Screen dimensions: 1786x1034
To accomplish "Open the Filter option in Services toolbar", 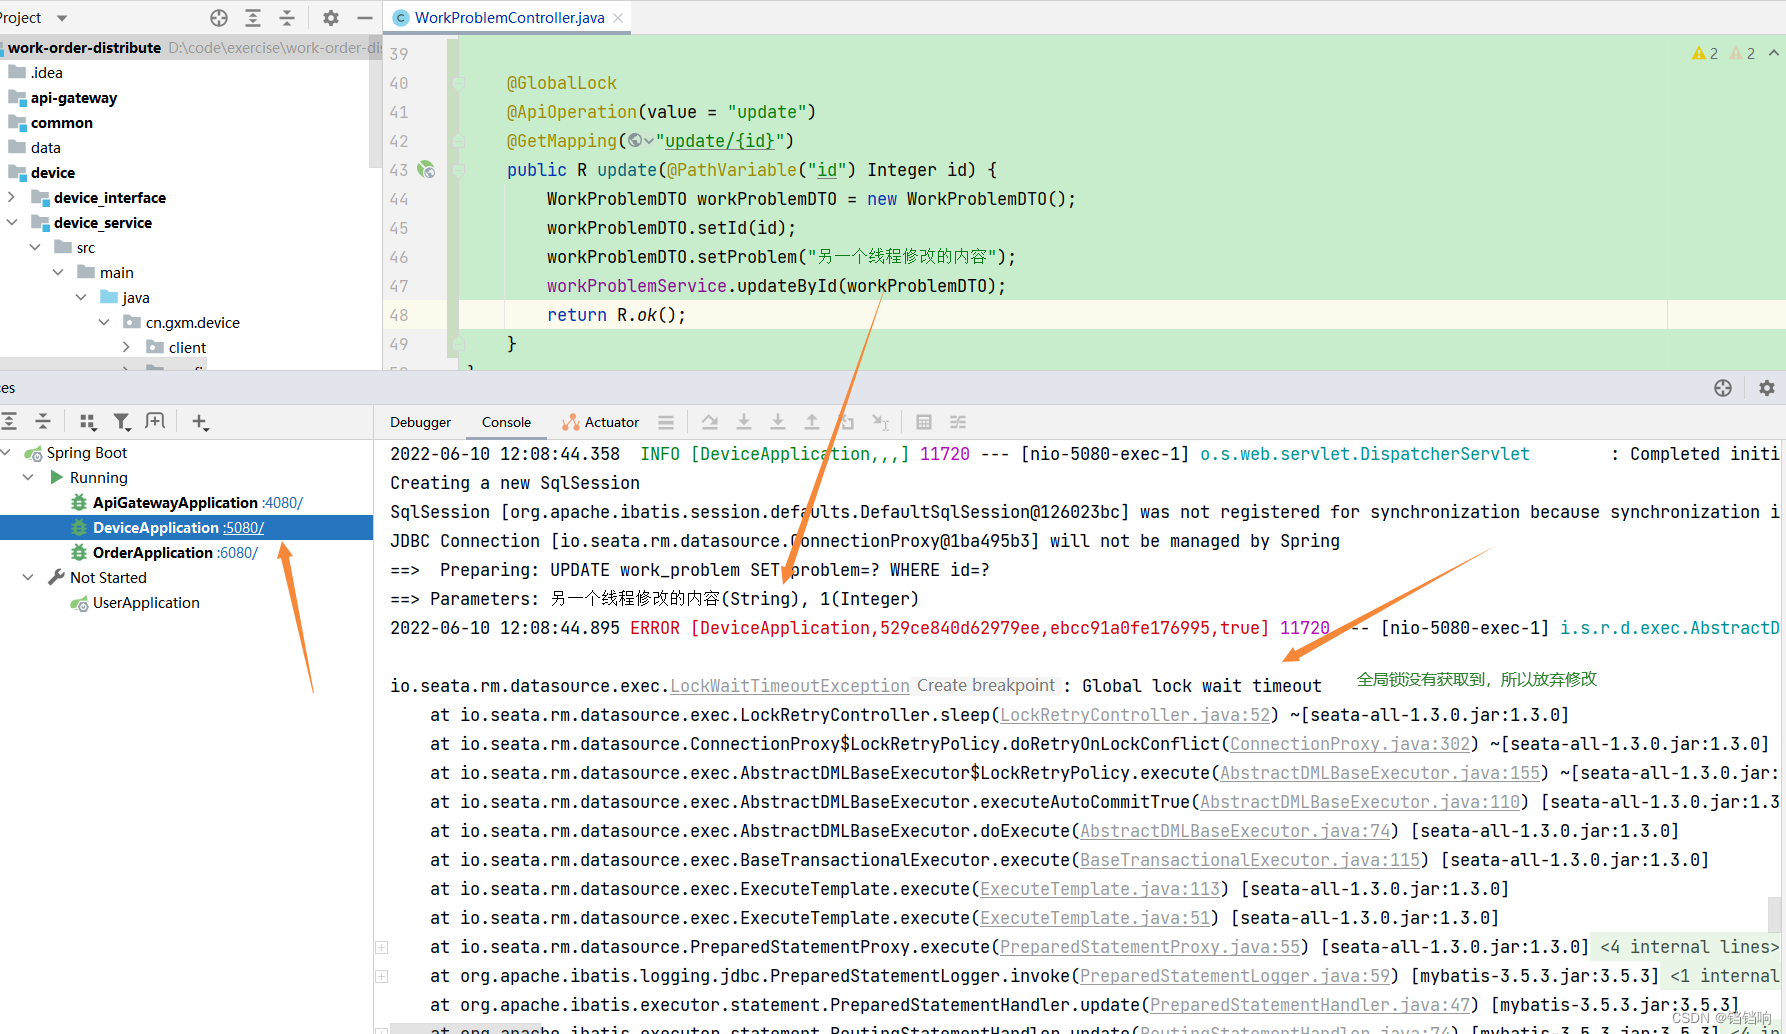I will coord(122,422).
